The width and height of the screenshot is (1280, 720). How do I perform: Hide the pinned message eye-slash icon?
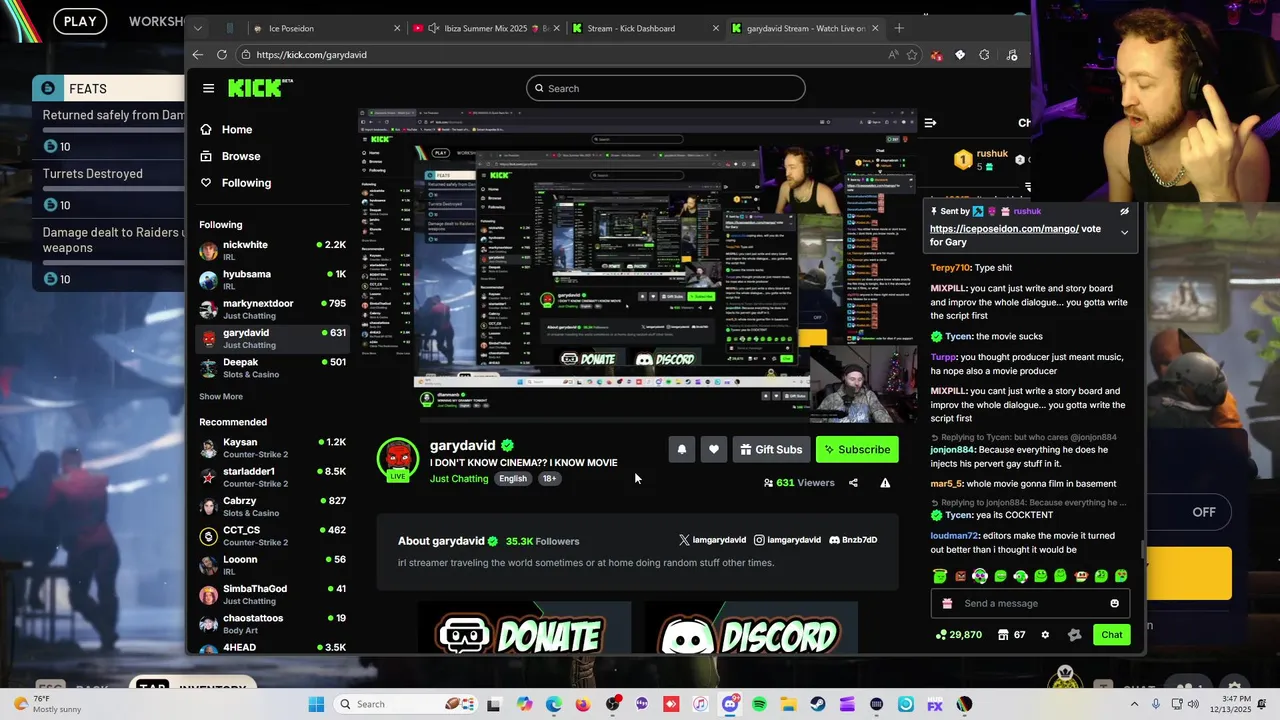(1124, 212)
